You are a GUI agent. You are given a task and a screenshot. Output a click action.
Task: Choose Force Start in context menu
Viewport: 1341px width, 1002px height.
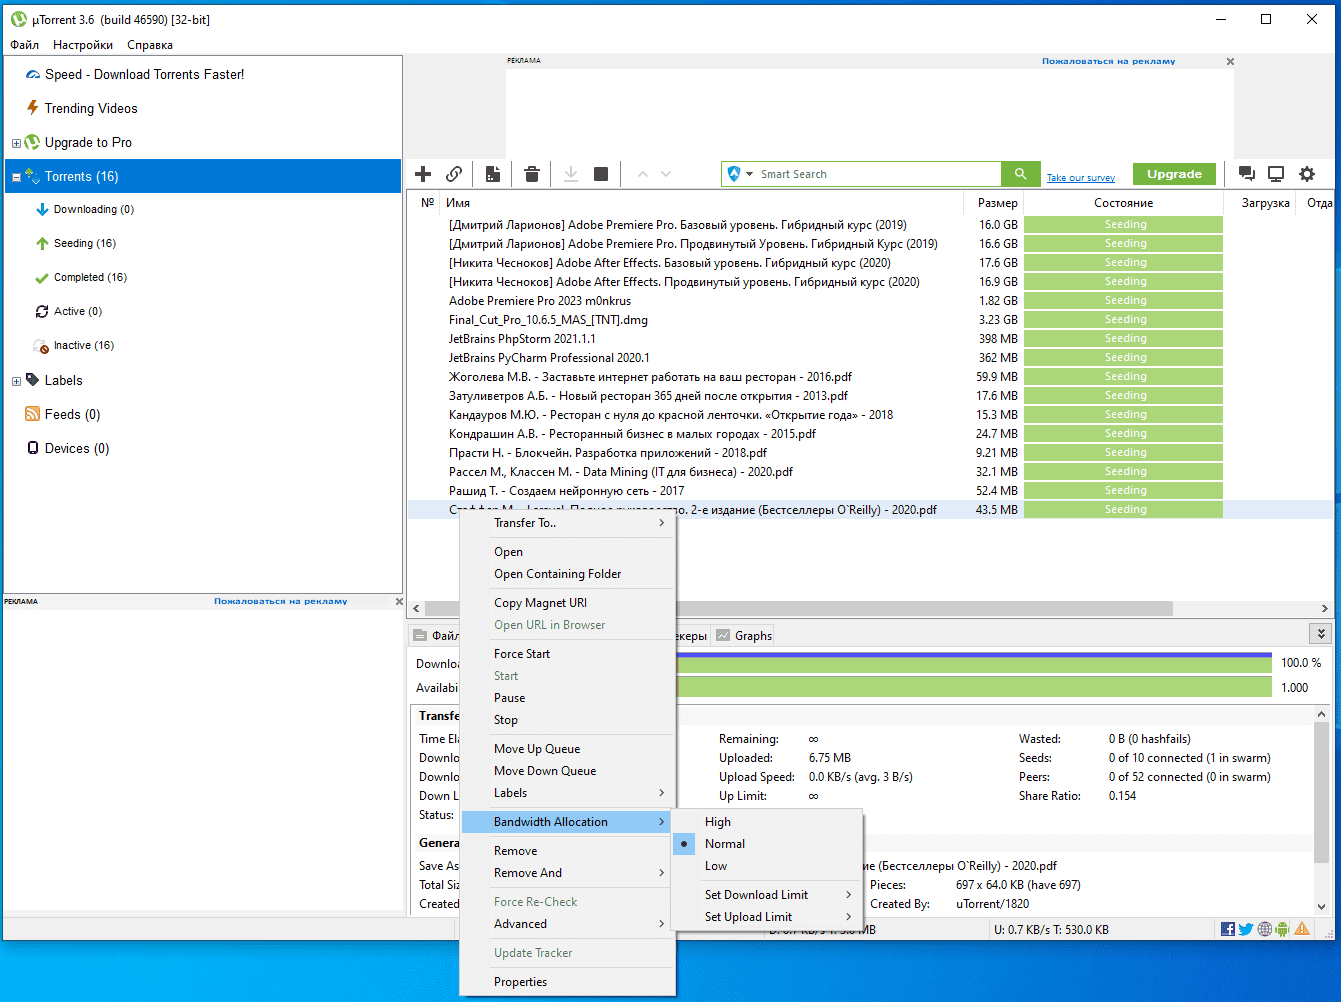[568, 654]
